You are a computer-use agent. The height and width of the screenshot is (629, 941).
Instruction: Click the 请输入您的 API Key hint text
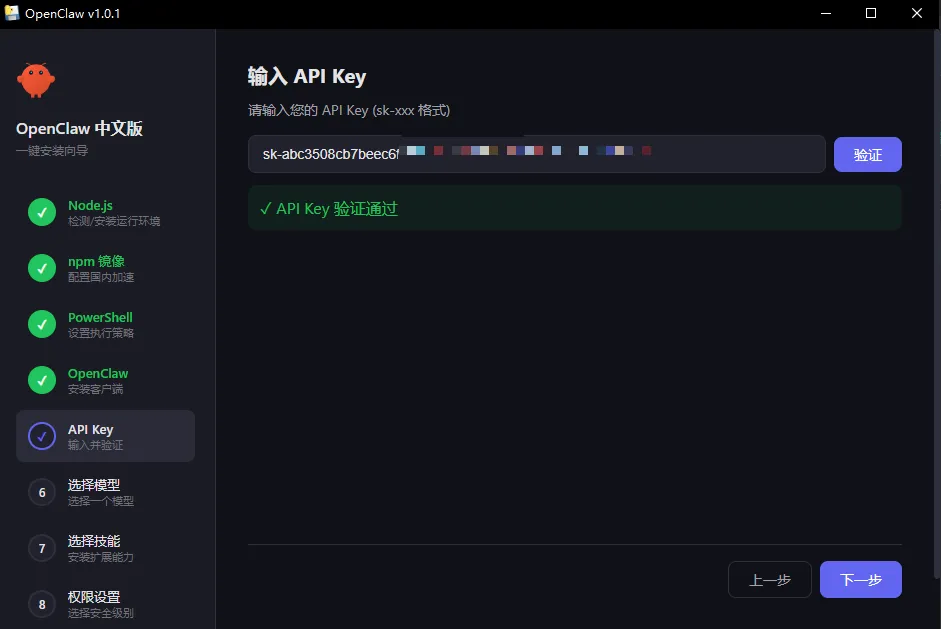349,110
